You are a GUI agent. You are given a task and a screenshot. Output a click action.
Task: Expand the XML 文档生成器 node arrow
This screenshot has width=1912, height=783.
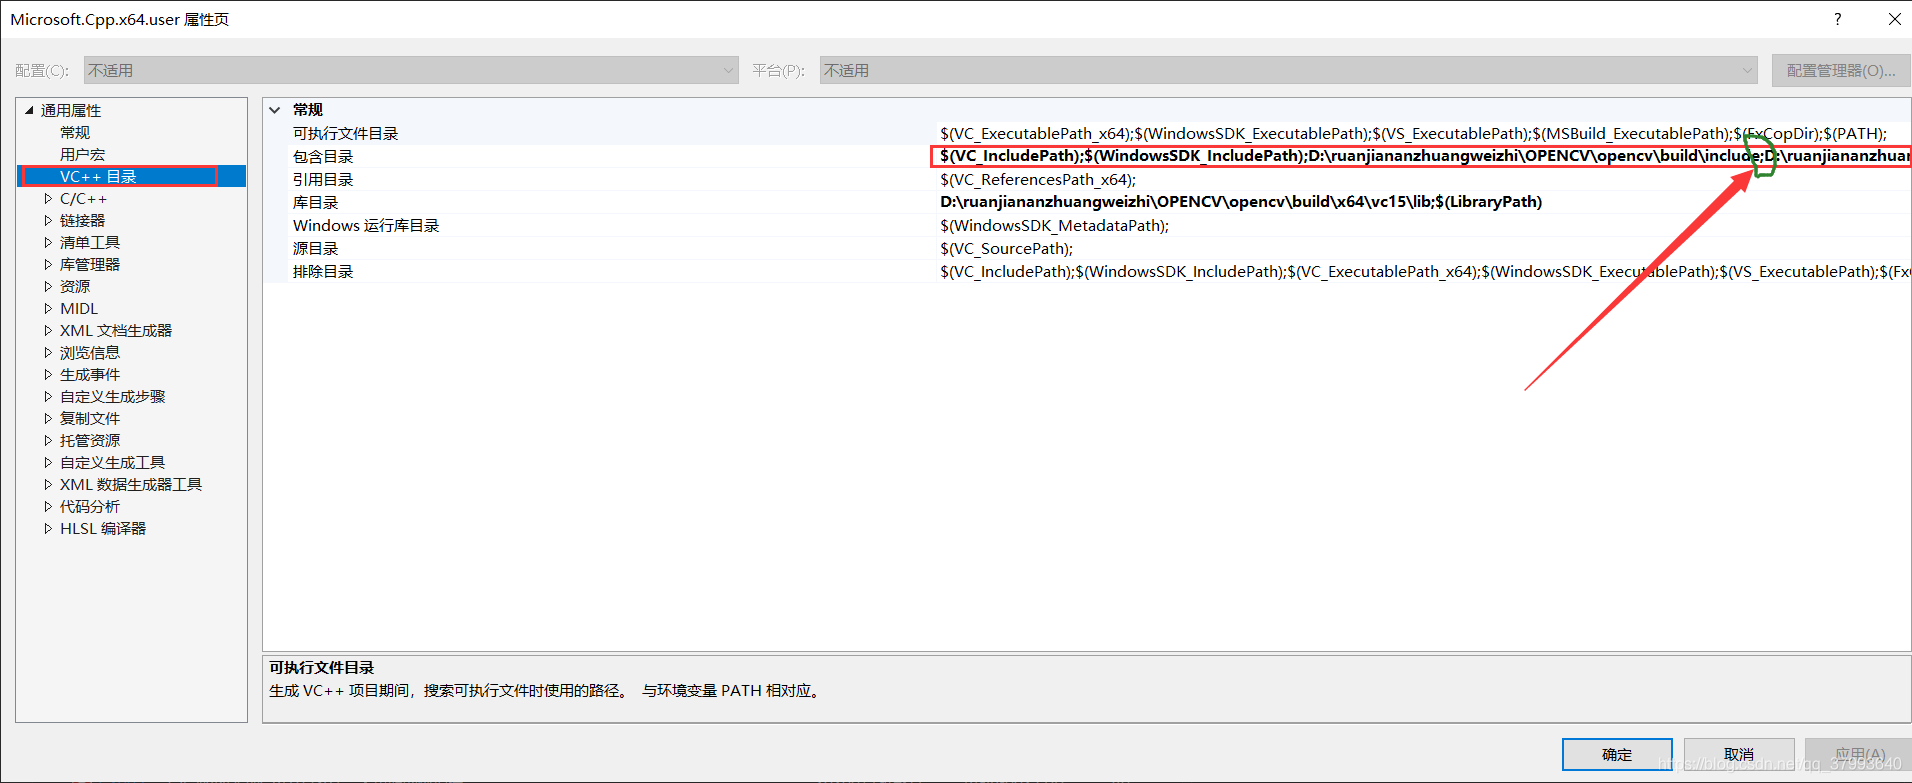tap(48, 330)
